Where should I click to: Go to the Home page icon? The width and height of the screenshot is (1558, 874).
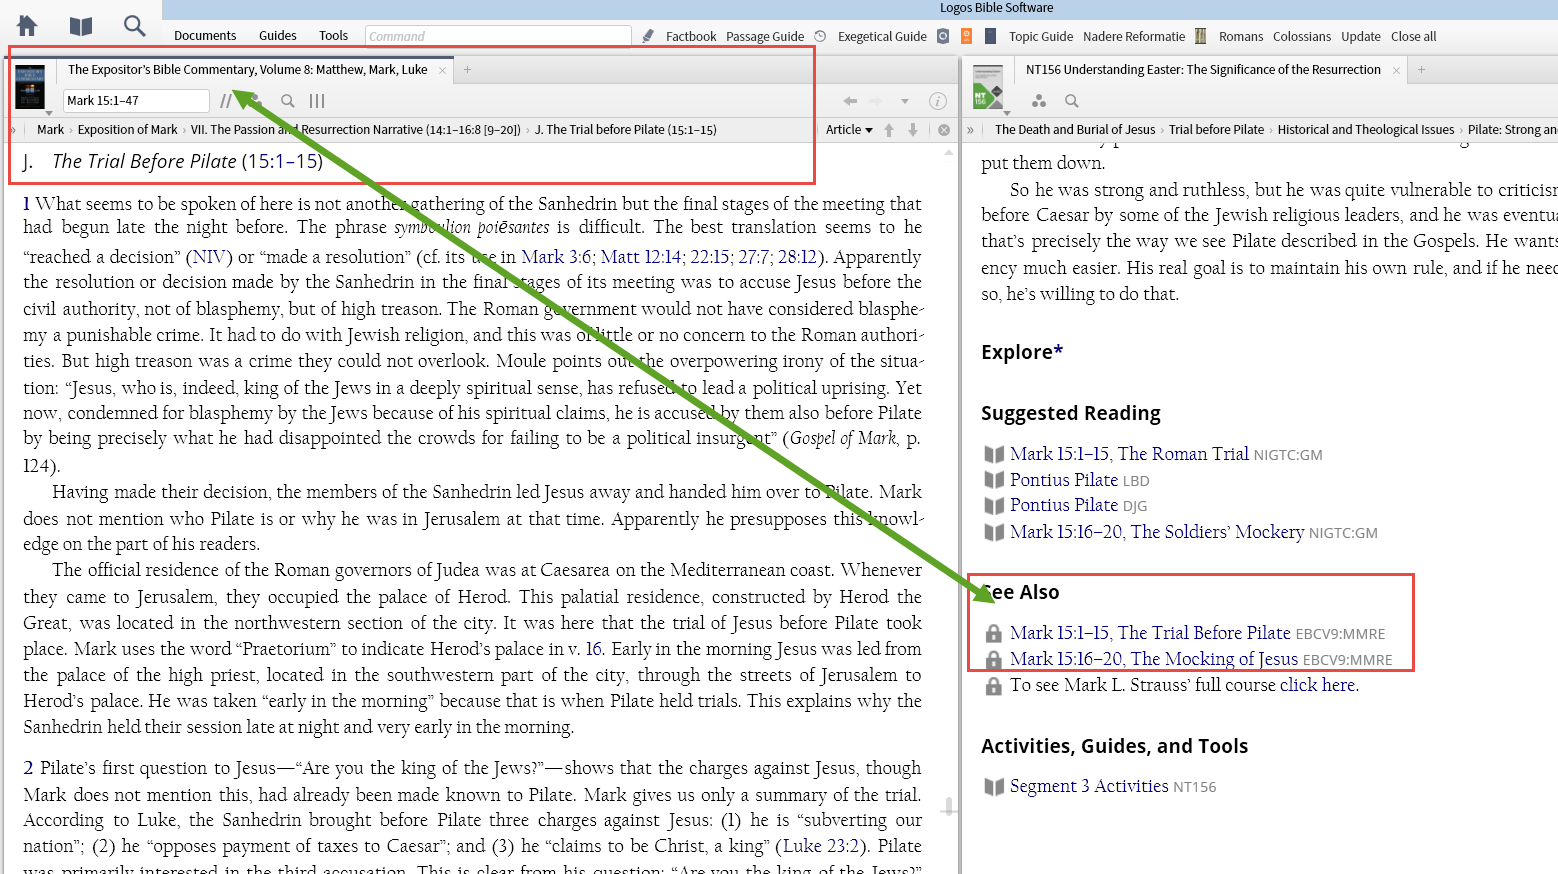click(27, 26)
